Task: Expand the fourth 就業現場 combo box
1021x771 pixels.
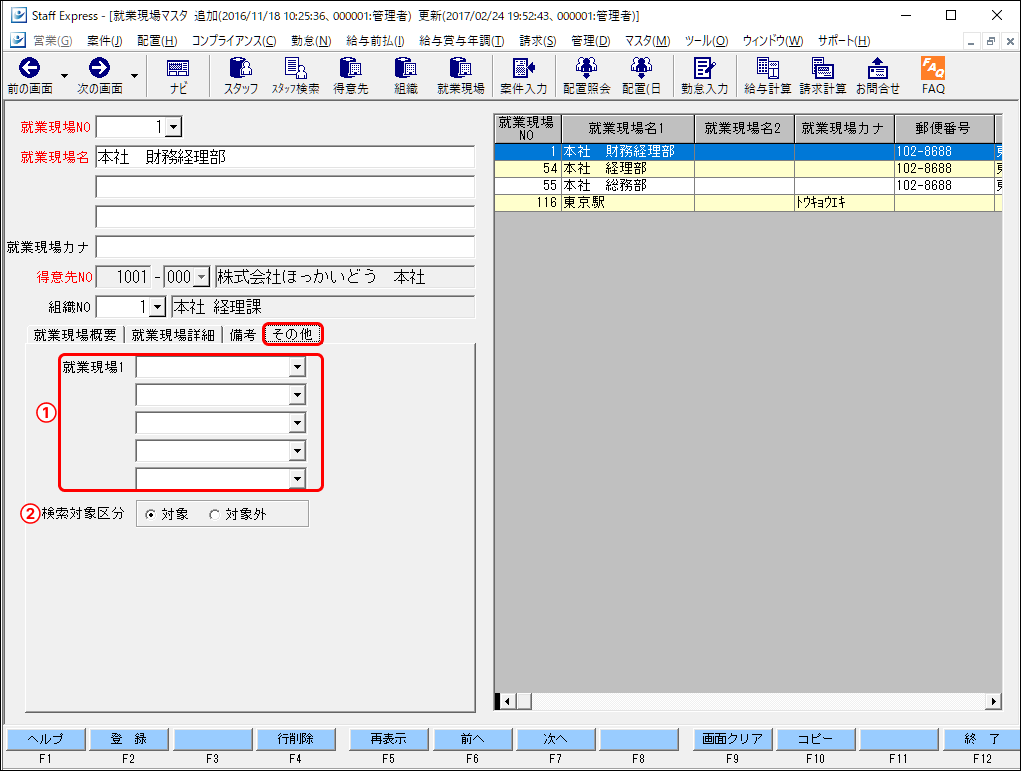Action: point(297,451)
